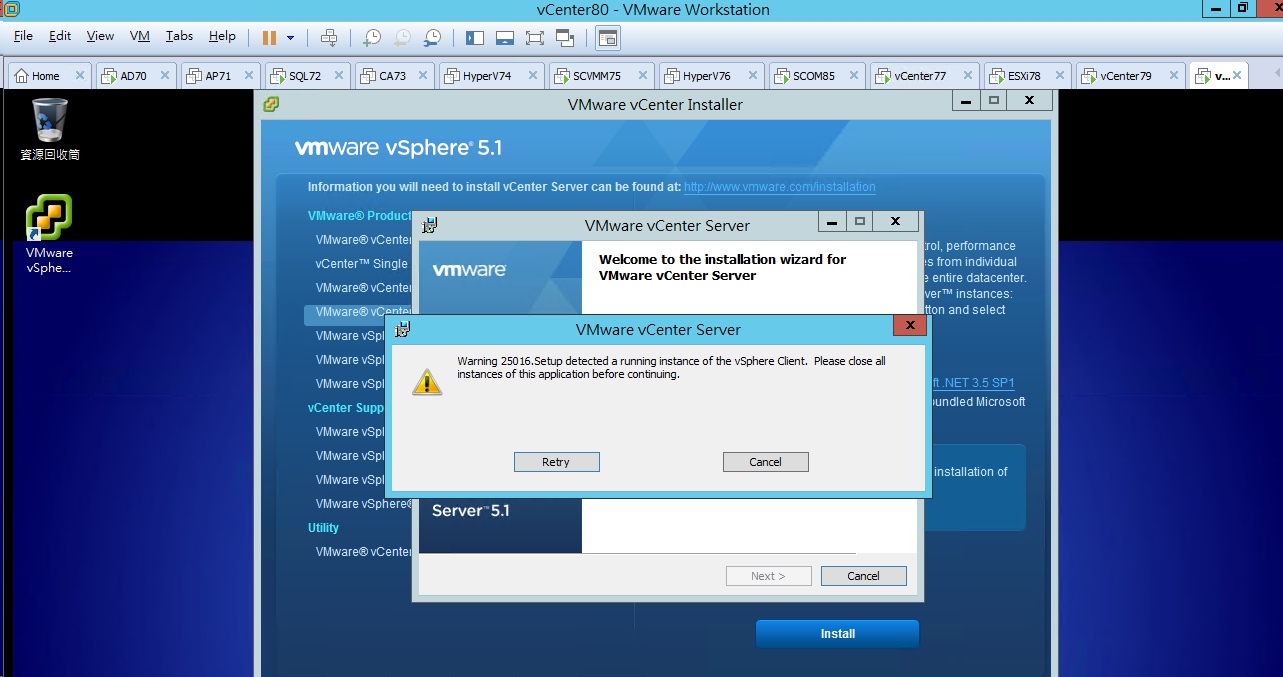Click the console view toolbar icon

point(608,37)
